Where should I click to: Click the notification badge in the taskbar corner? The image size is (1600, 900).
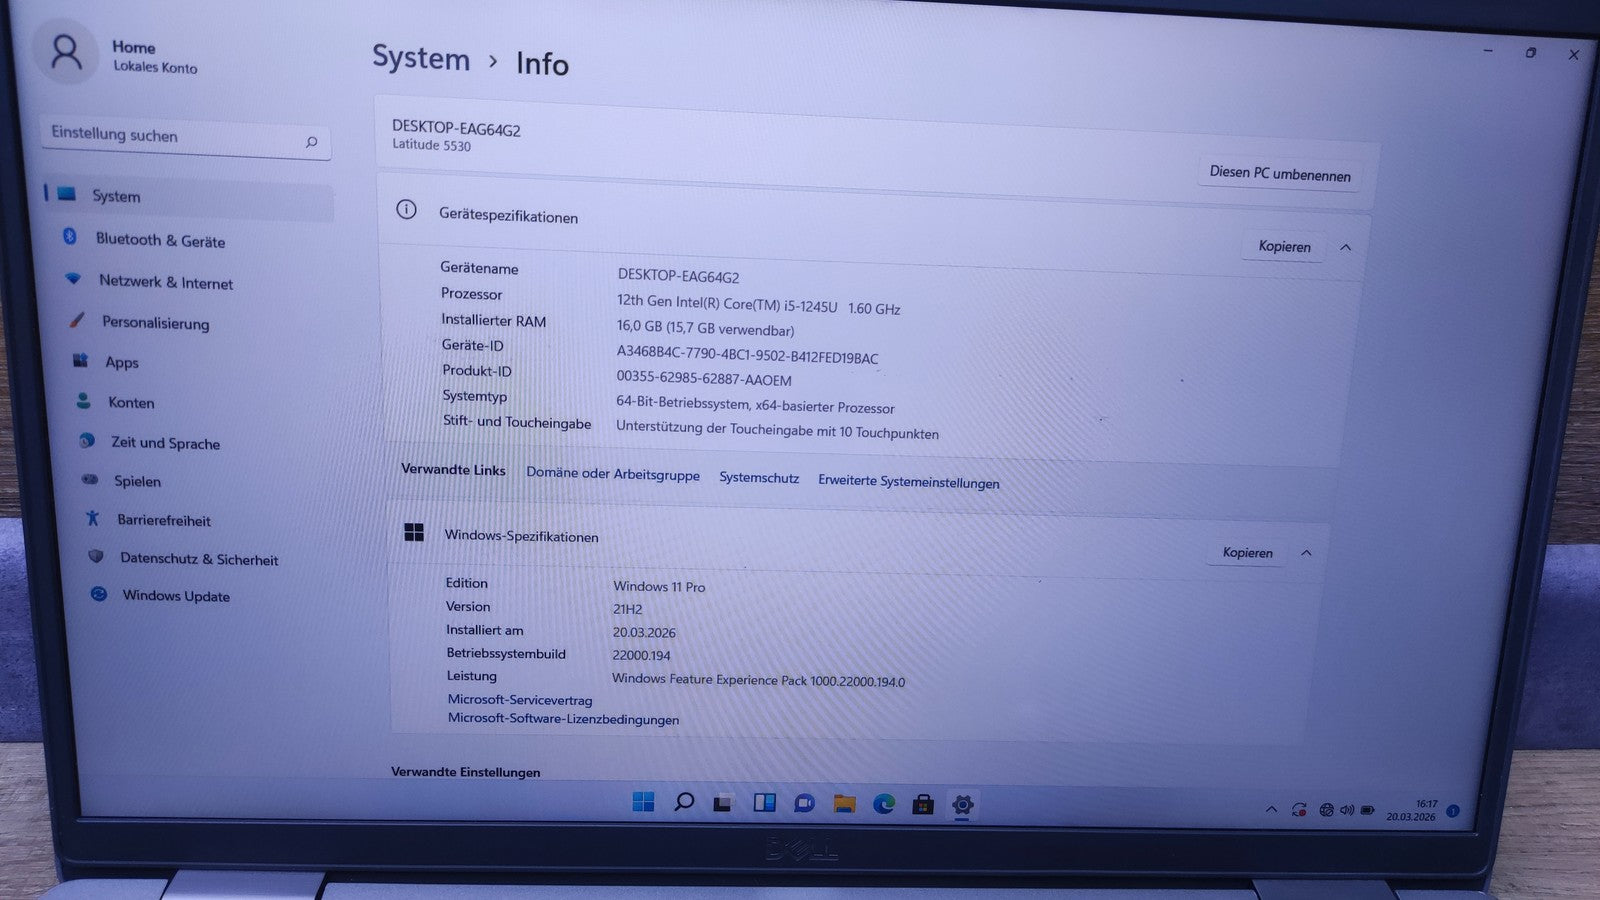[x=1453, y=811]
